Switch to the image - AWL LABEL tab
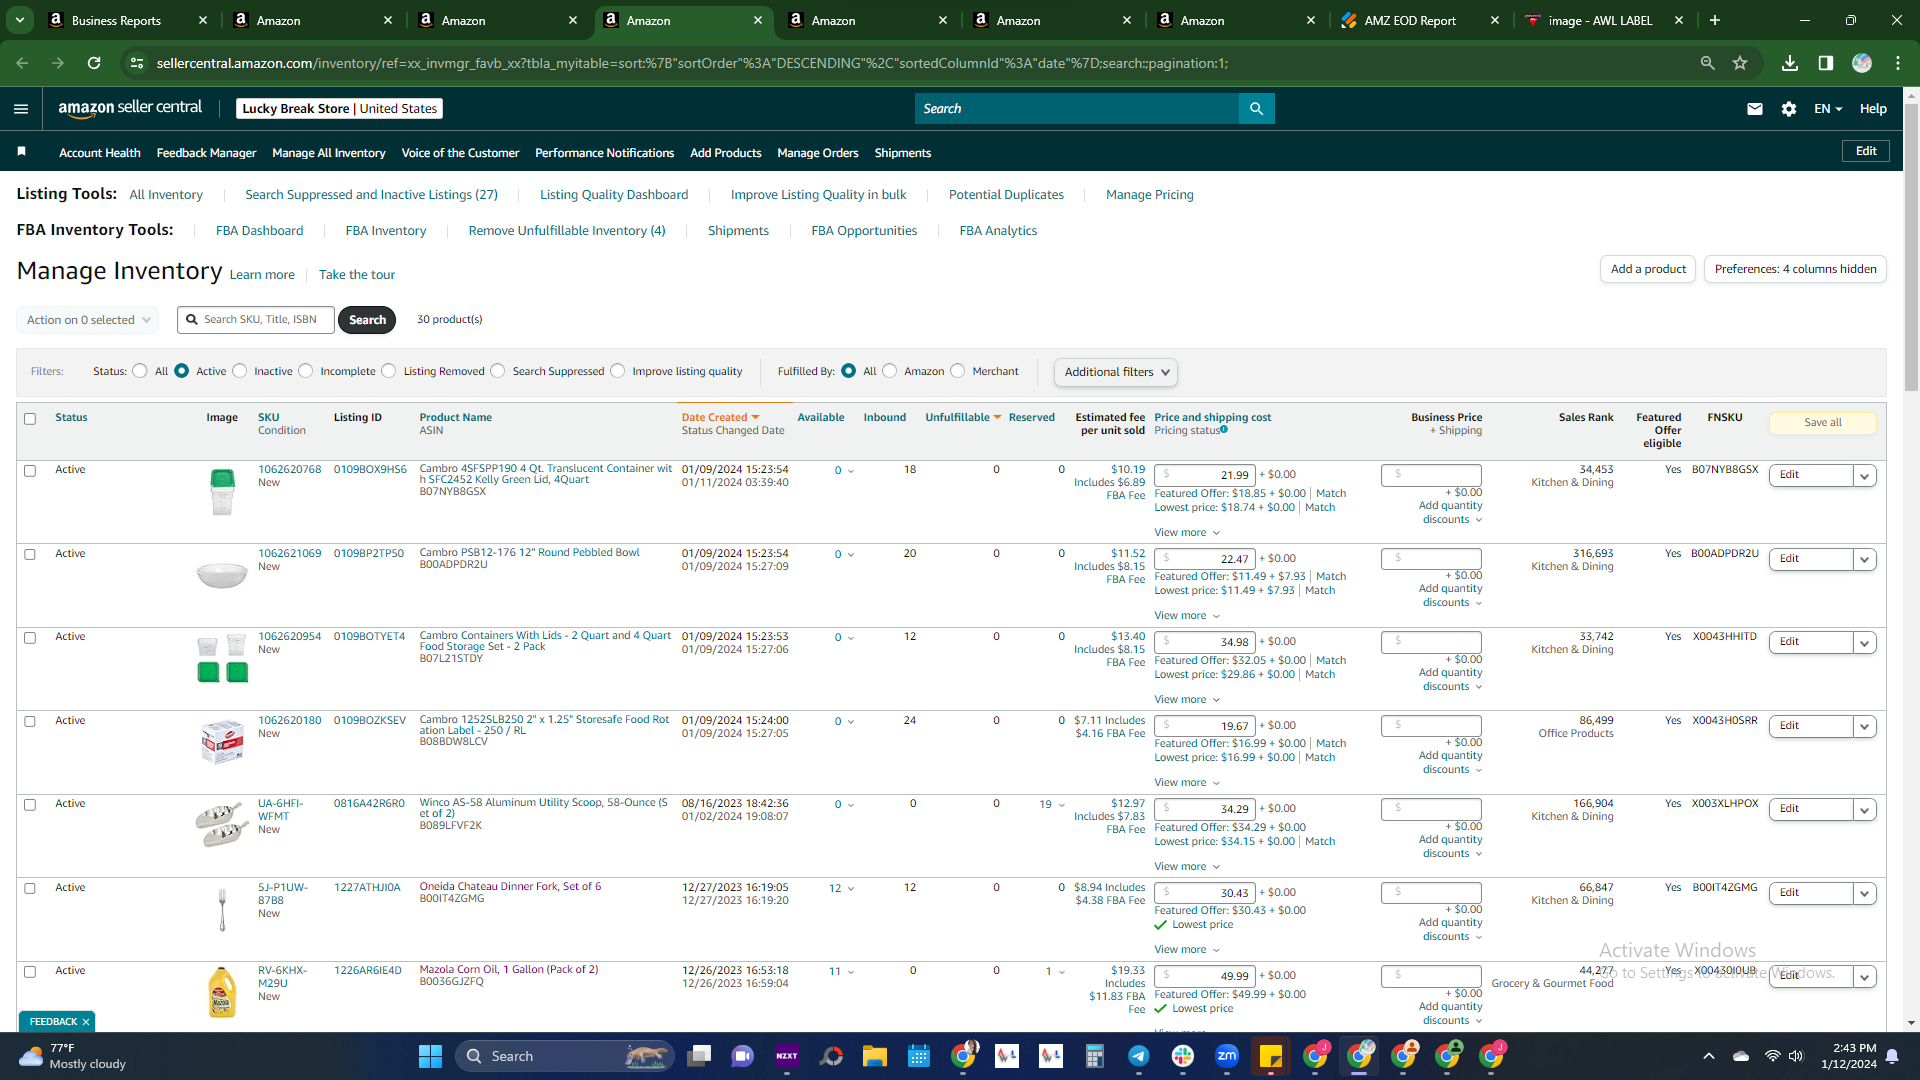Image resolution: width=1920 pixels, height=1080 pixels. 1605,20
